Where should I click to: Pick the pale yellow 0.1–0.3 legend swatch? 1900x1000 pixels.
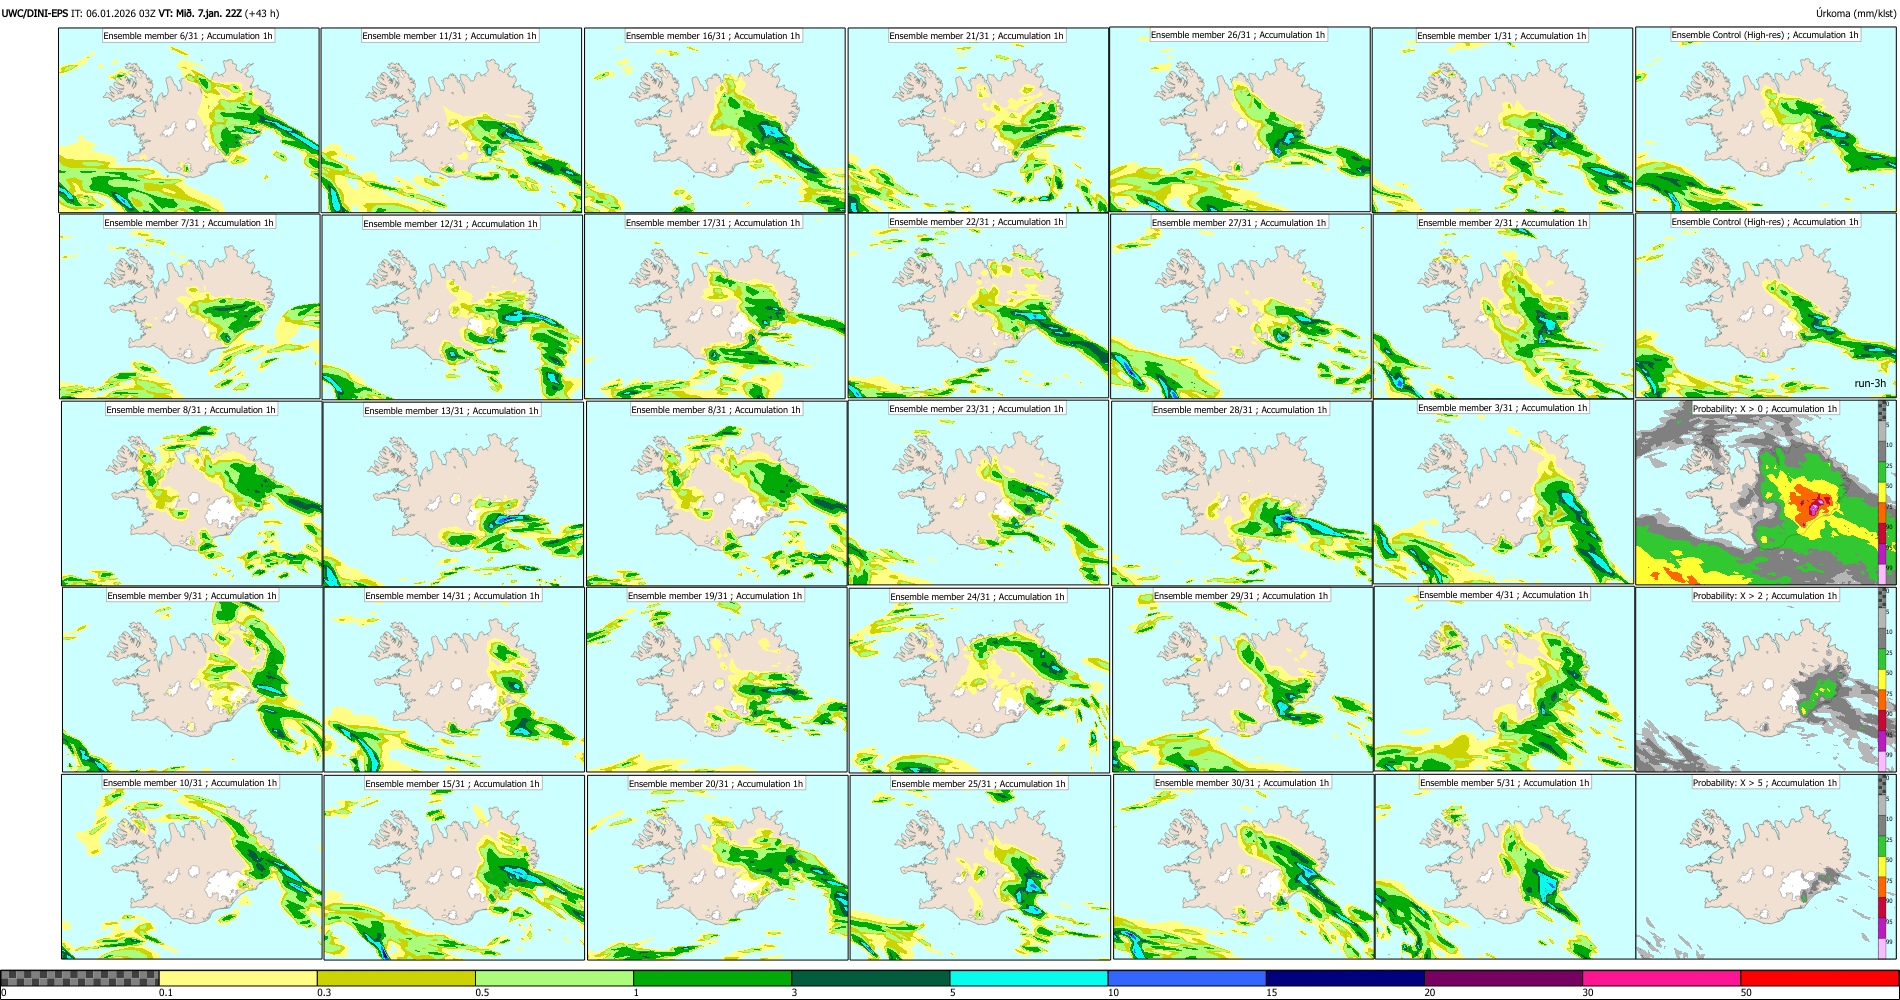pos(238,978)
